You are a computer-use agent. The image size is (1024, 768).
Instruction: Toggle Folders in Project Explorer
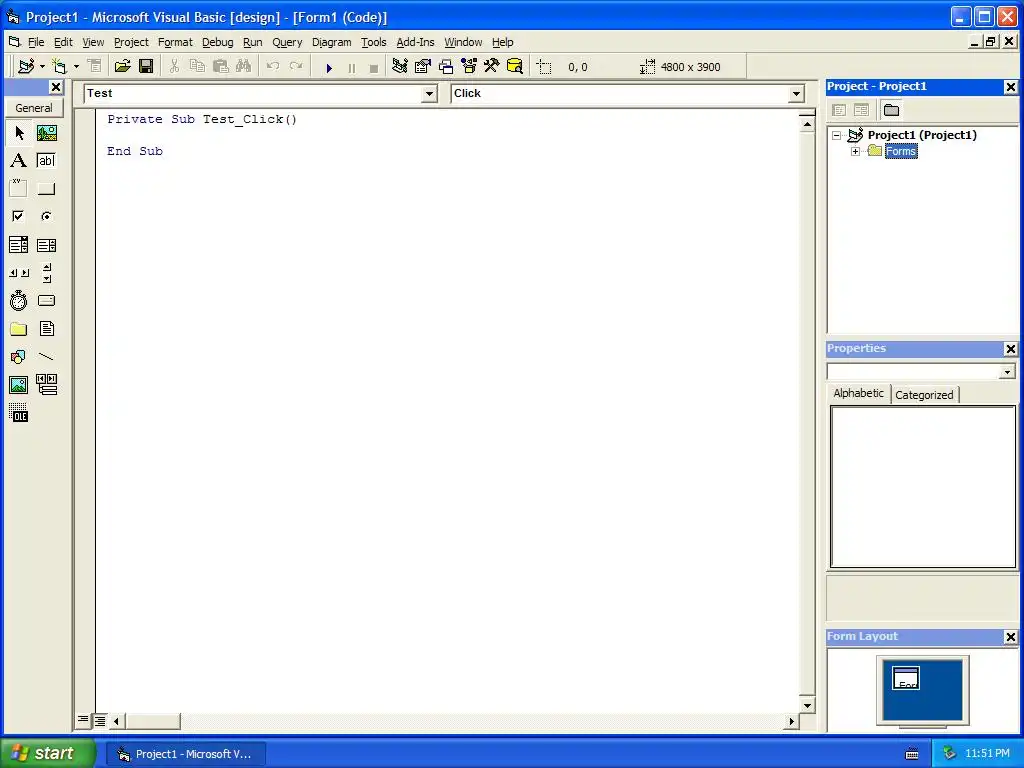click(x=891, y=110)
